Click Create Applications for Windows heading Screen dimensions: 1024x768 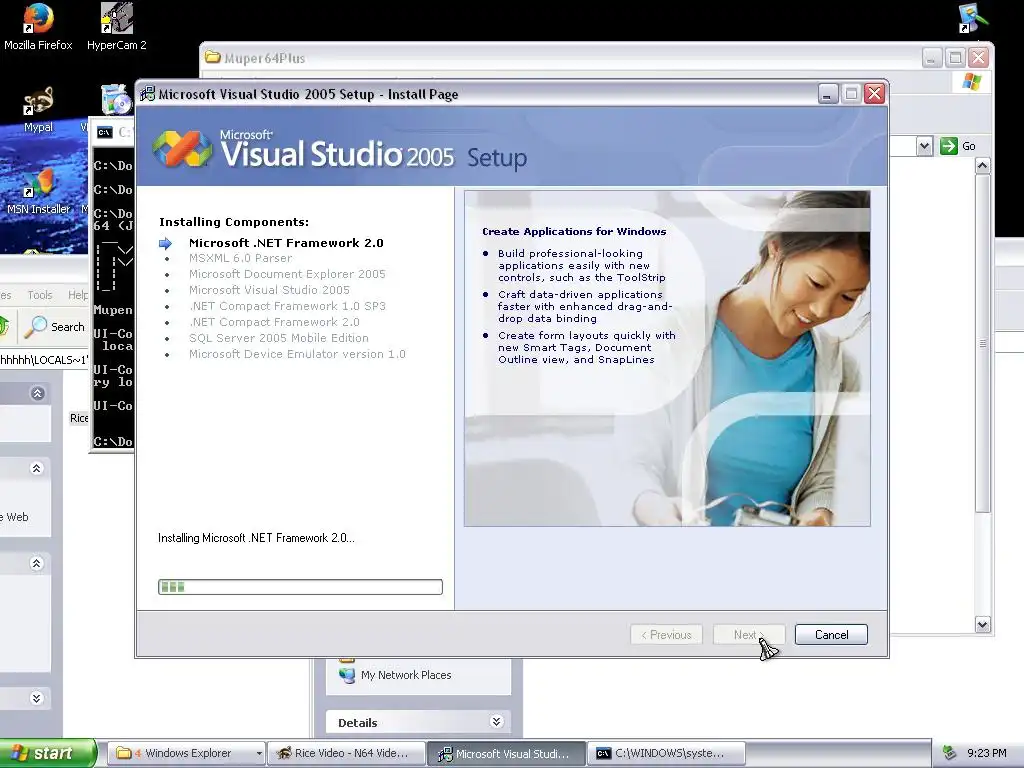[574, 231]
